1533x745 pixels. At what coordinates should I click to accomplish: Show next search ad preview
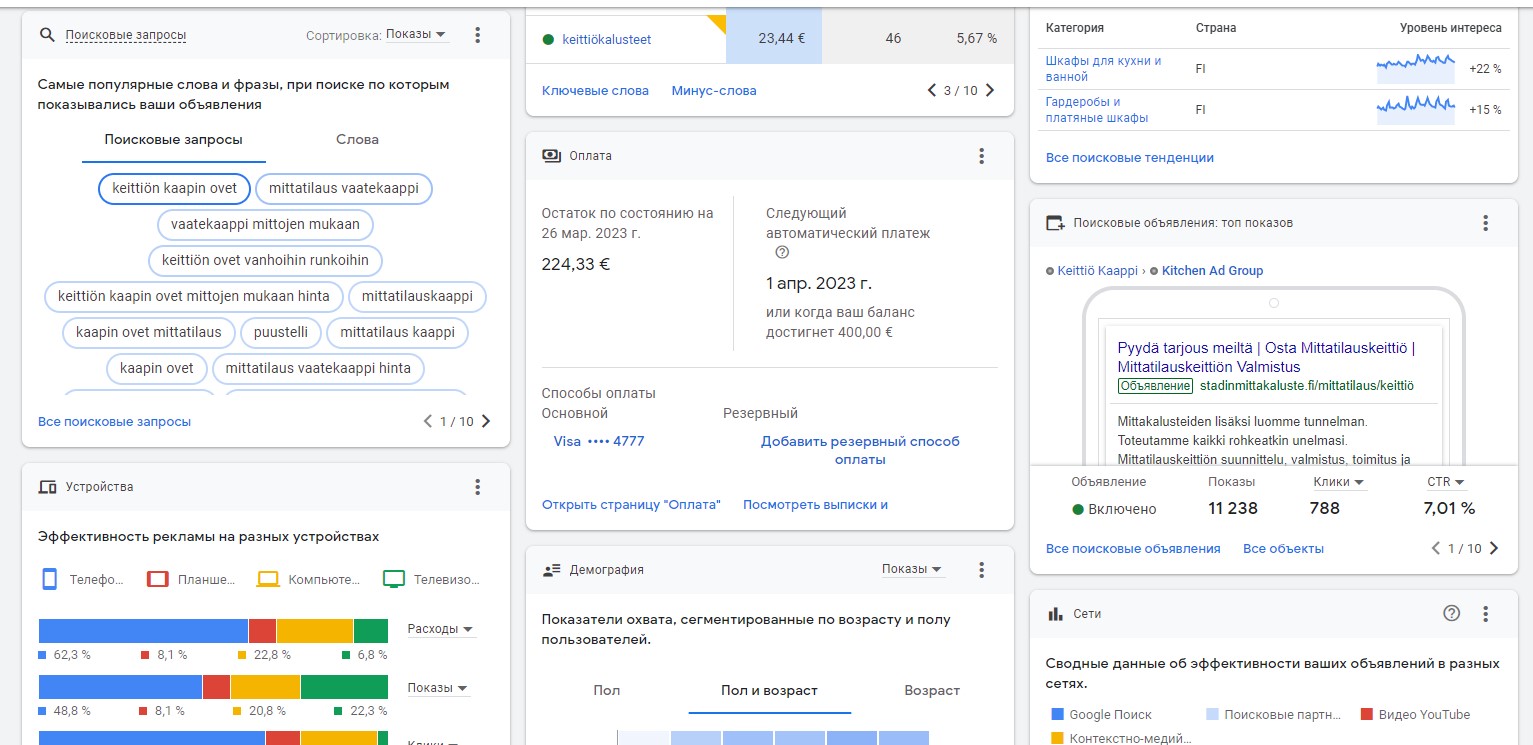pos(1494,548)
